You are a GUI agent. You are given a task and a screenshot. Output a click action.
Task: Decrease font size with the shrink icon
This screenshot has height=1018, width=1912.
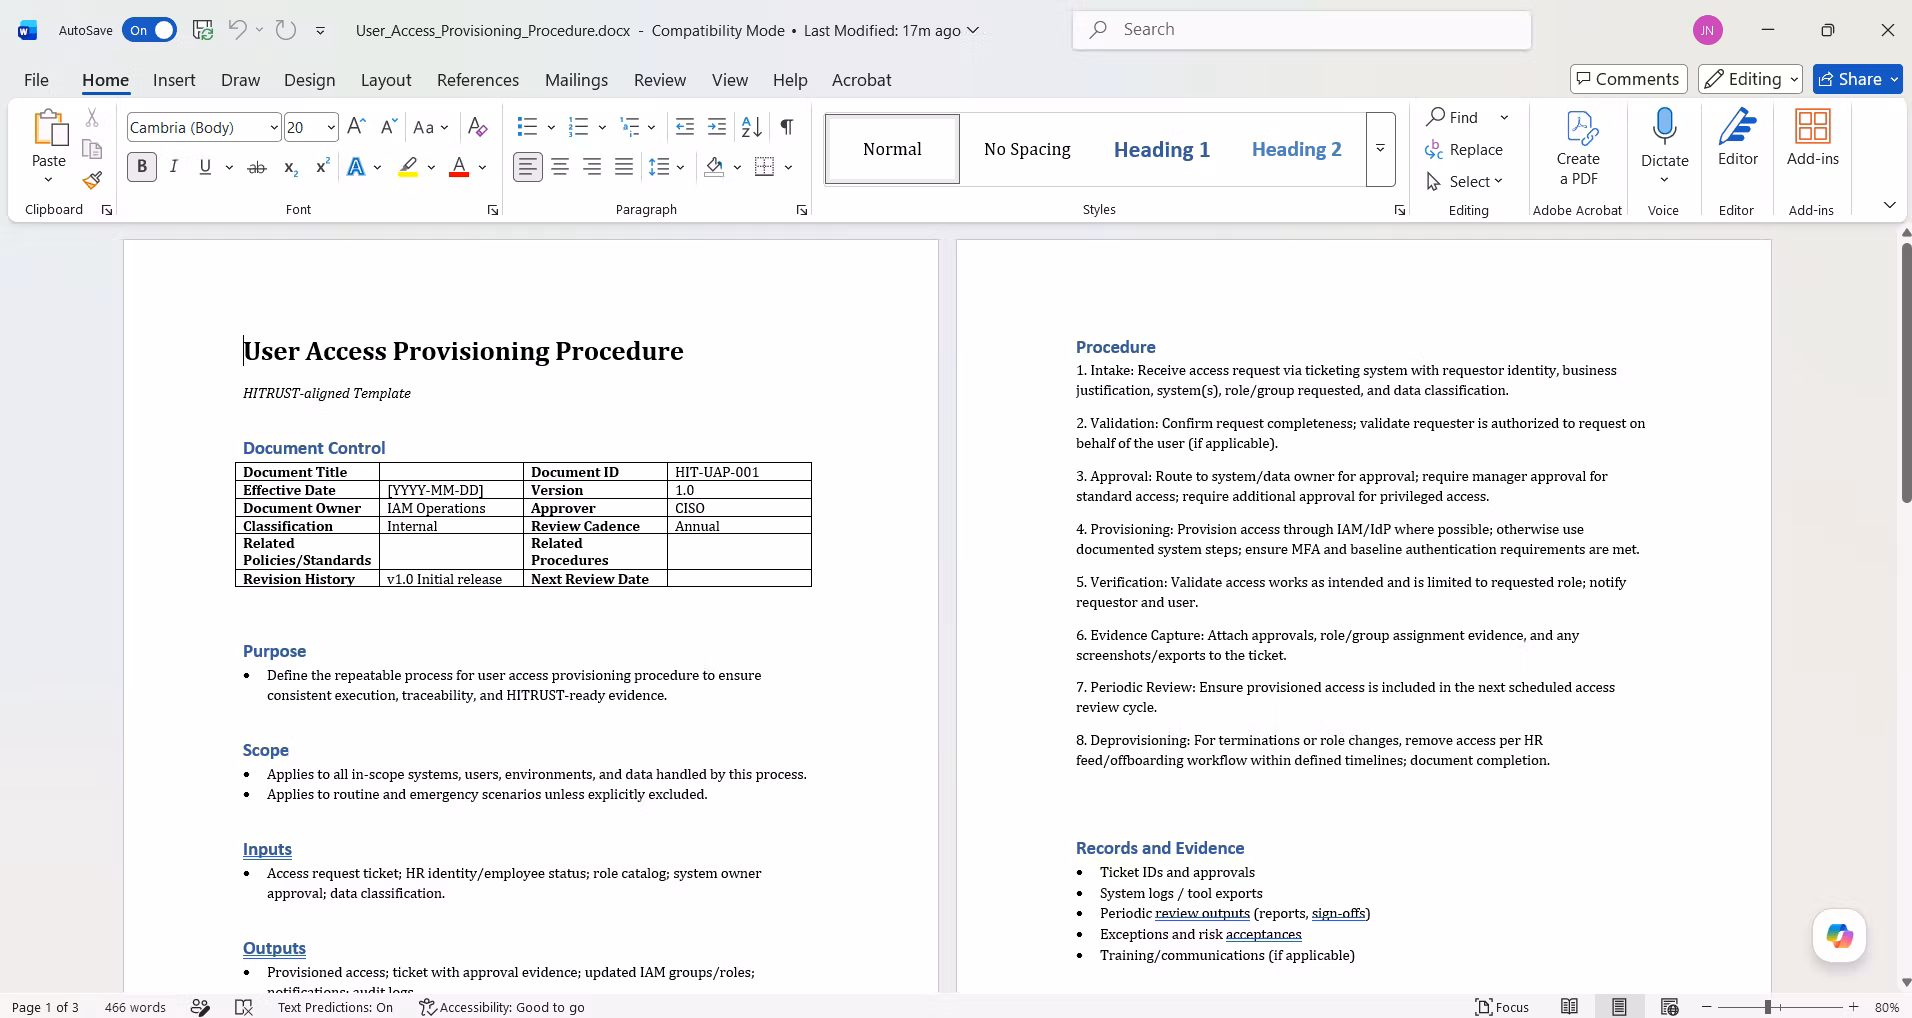389,127
